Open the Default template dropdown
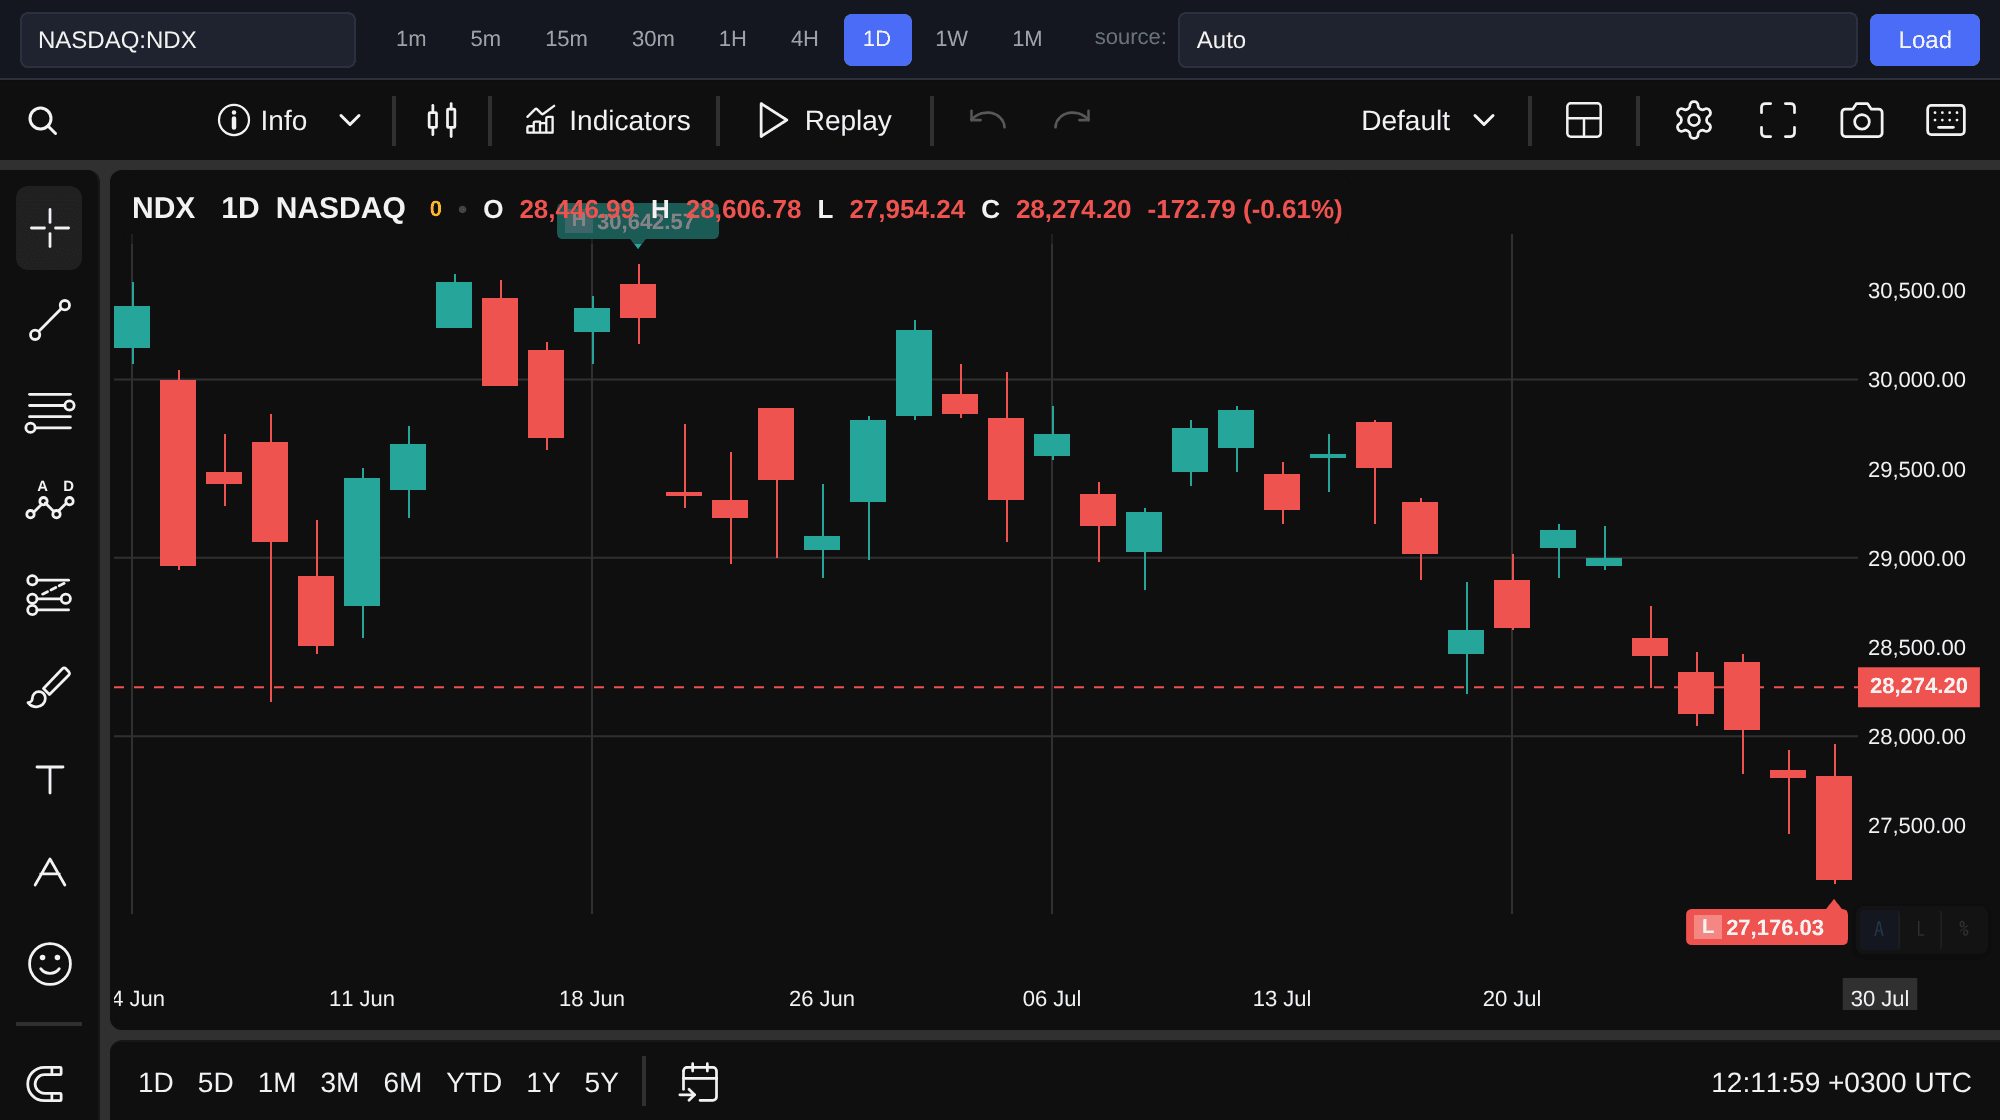The width and height of the screenshot is (2000, 1120). tap(1428, 121)
